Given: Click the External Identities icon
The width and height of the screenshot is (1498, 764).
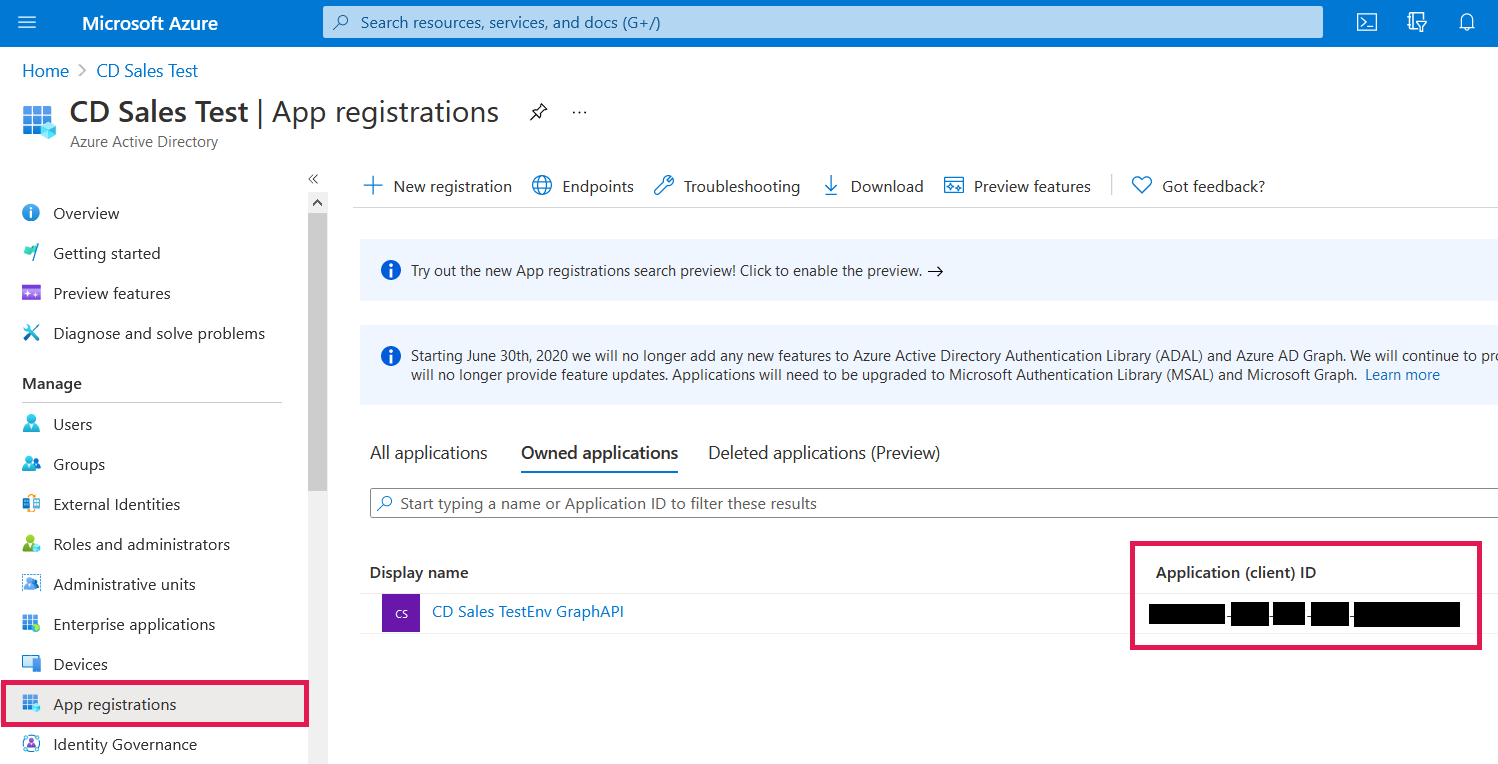Looking at the screenshot, I should coord(31,504).
